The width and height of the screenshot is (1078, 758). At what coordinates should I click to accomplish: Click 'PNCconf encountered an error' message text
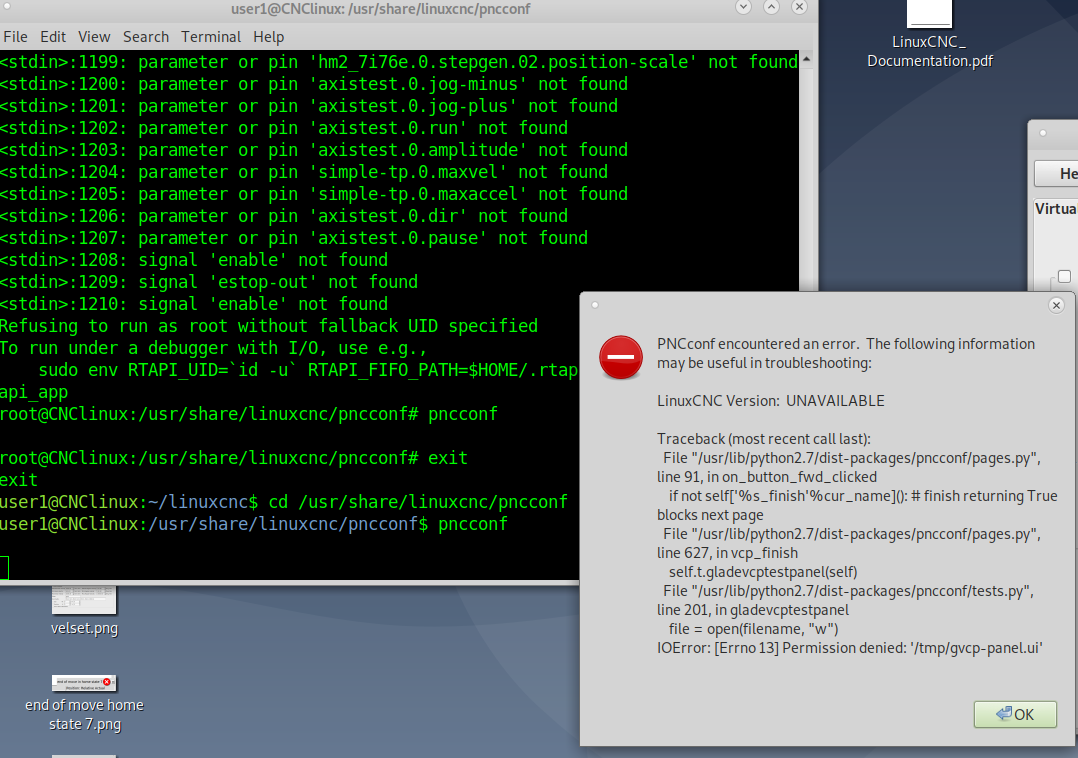coord(846,353)
